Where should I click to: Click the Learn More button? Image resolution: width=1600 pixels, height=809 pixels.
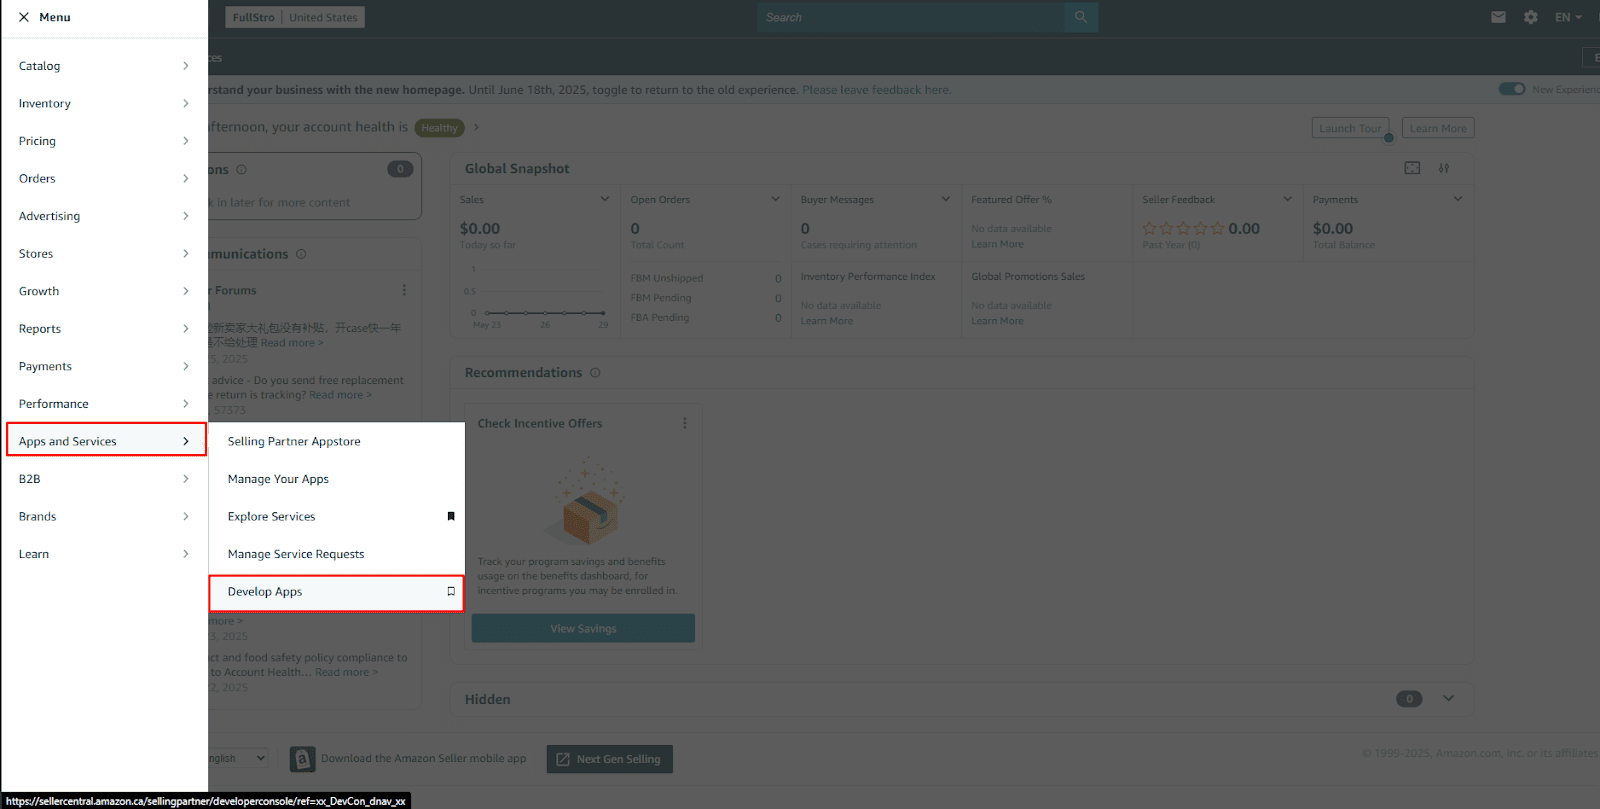pyautogui.click(x=1438, y=128)
